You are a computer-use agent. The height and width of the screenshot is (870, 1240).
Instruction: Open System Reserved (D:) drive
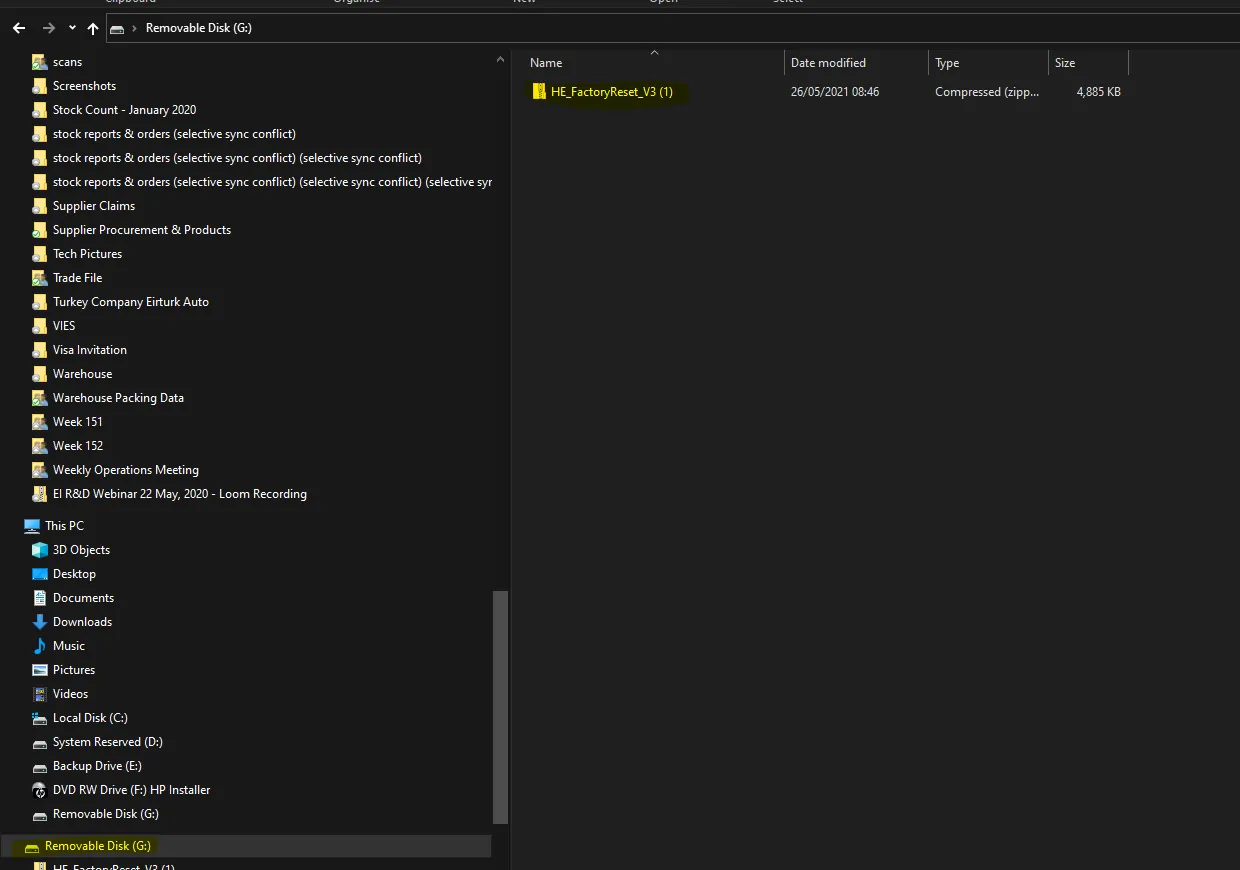[107, 742]
